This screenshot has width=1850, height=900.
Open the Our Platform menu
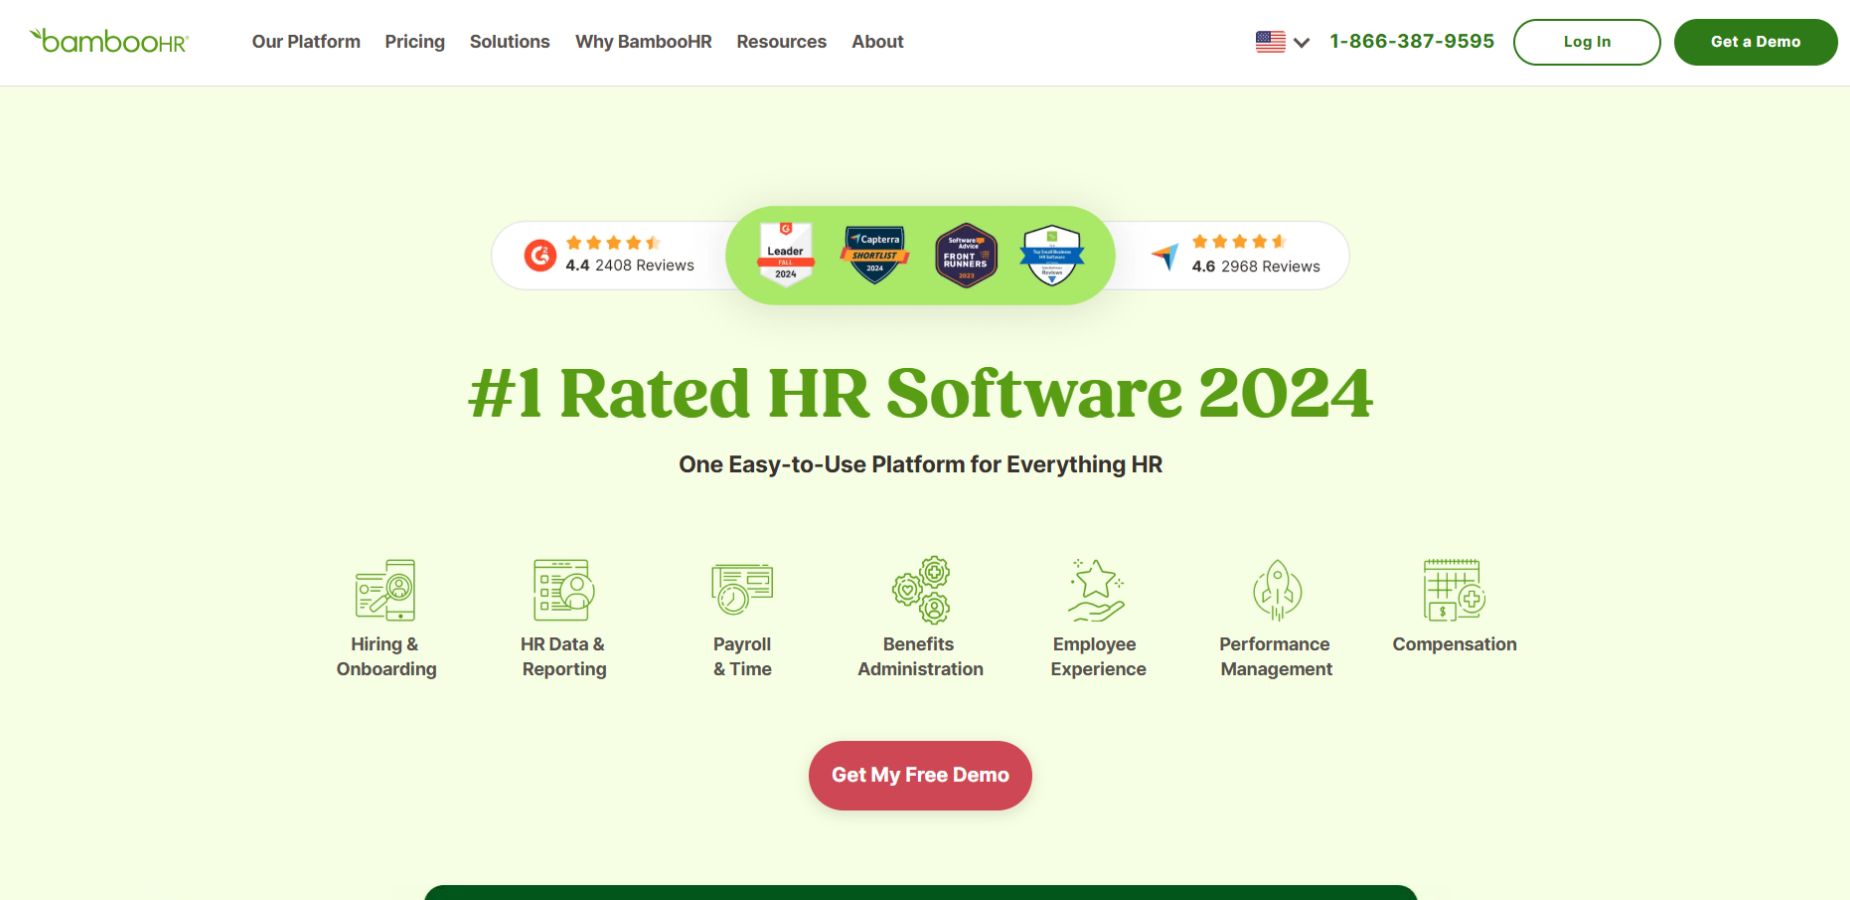306,42
